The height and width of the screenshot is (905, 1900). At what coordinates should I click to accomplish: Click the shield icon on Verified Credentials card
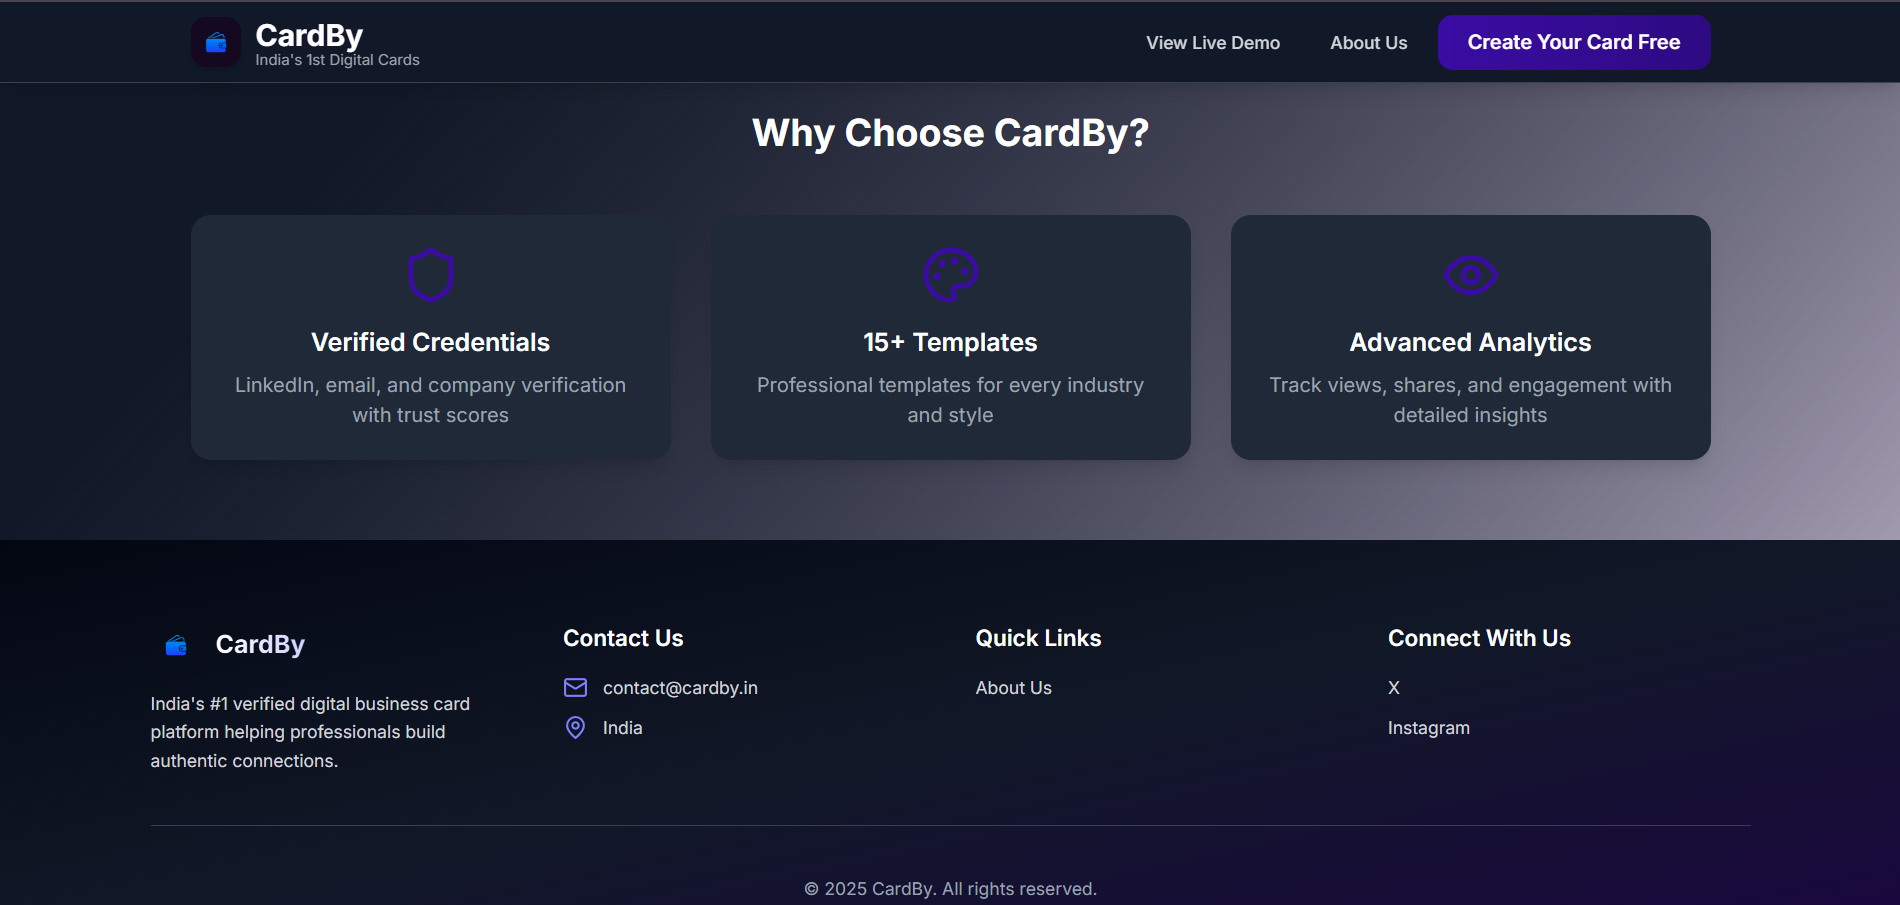tap(431, 275)
